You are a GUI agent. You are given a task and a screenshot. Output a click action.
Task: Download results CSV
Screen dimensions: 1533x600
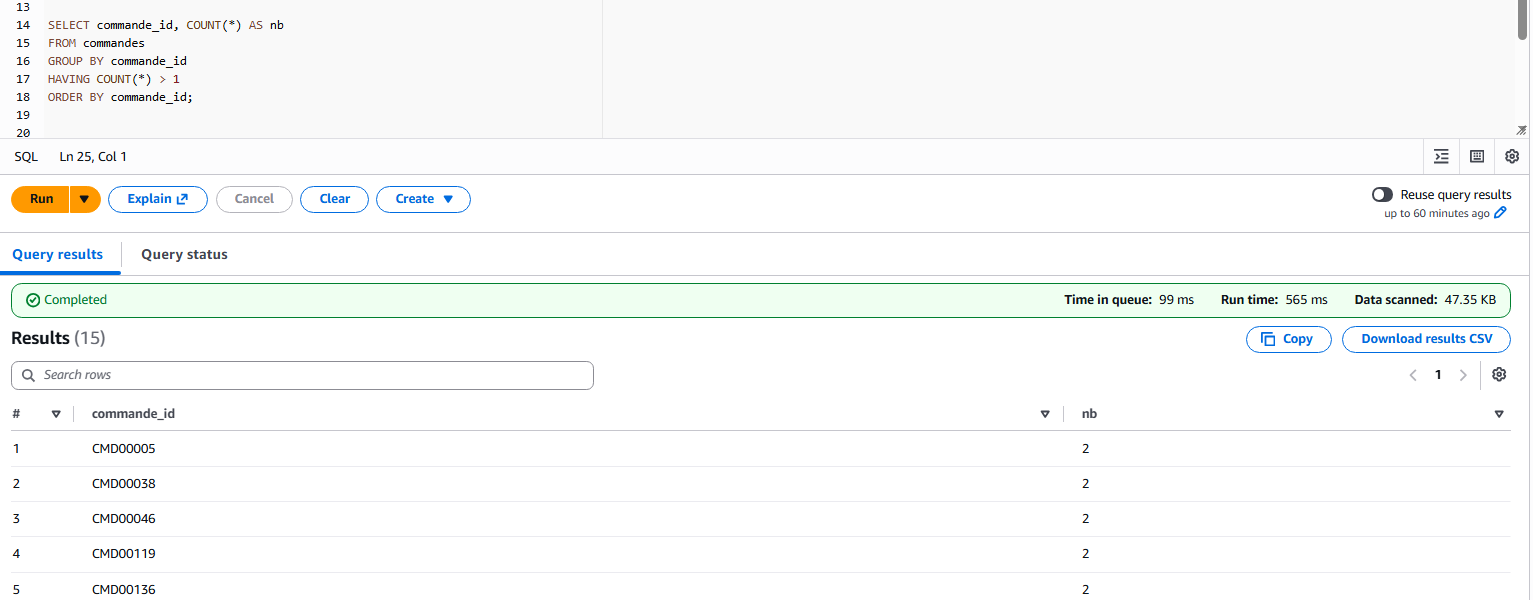(1426, 339)
